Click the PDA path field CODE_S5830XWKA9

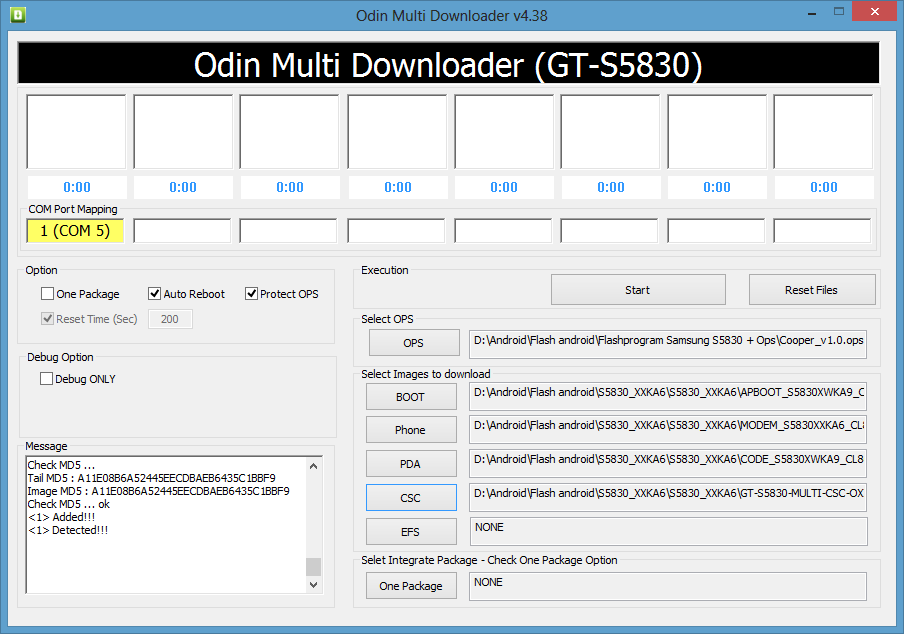click(x=668, y=463)
